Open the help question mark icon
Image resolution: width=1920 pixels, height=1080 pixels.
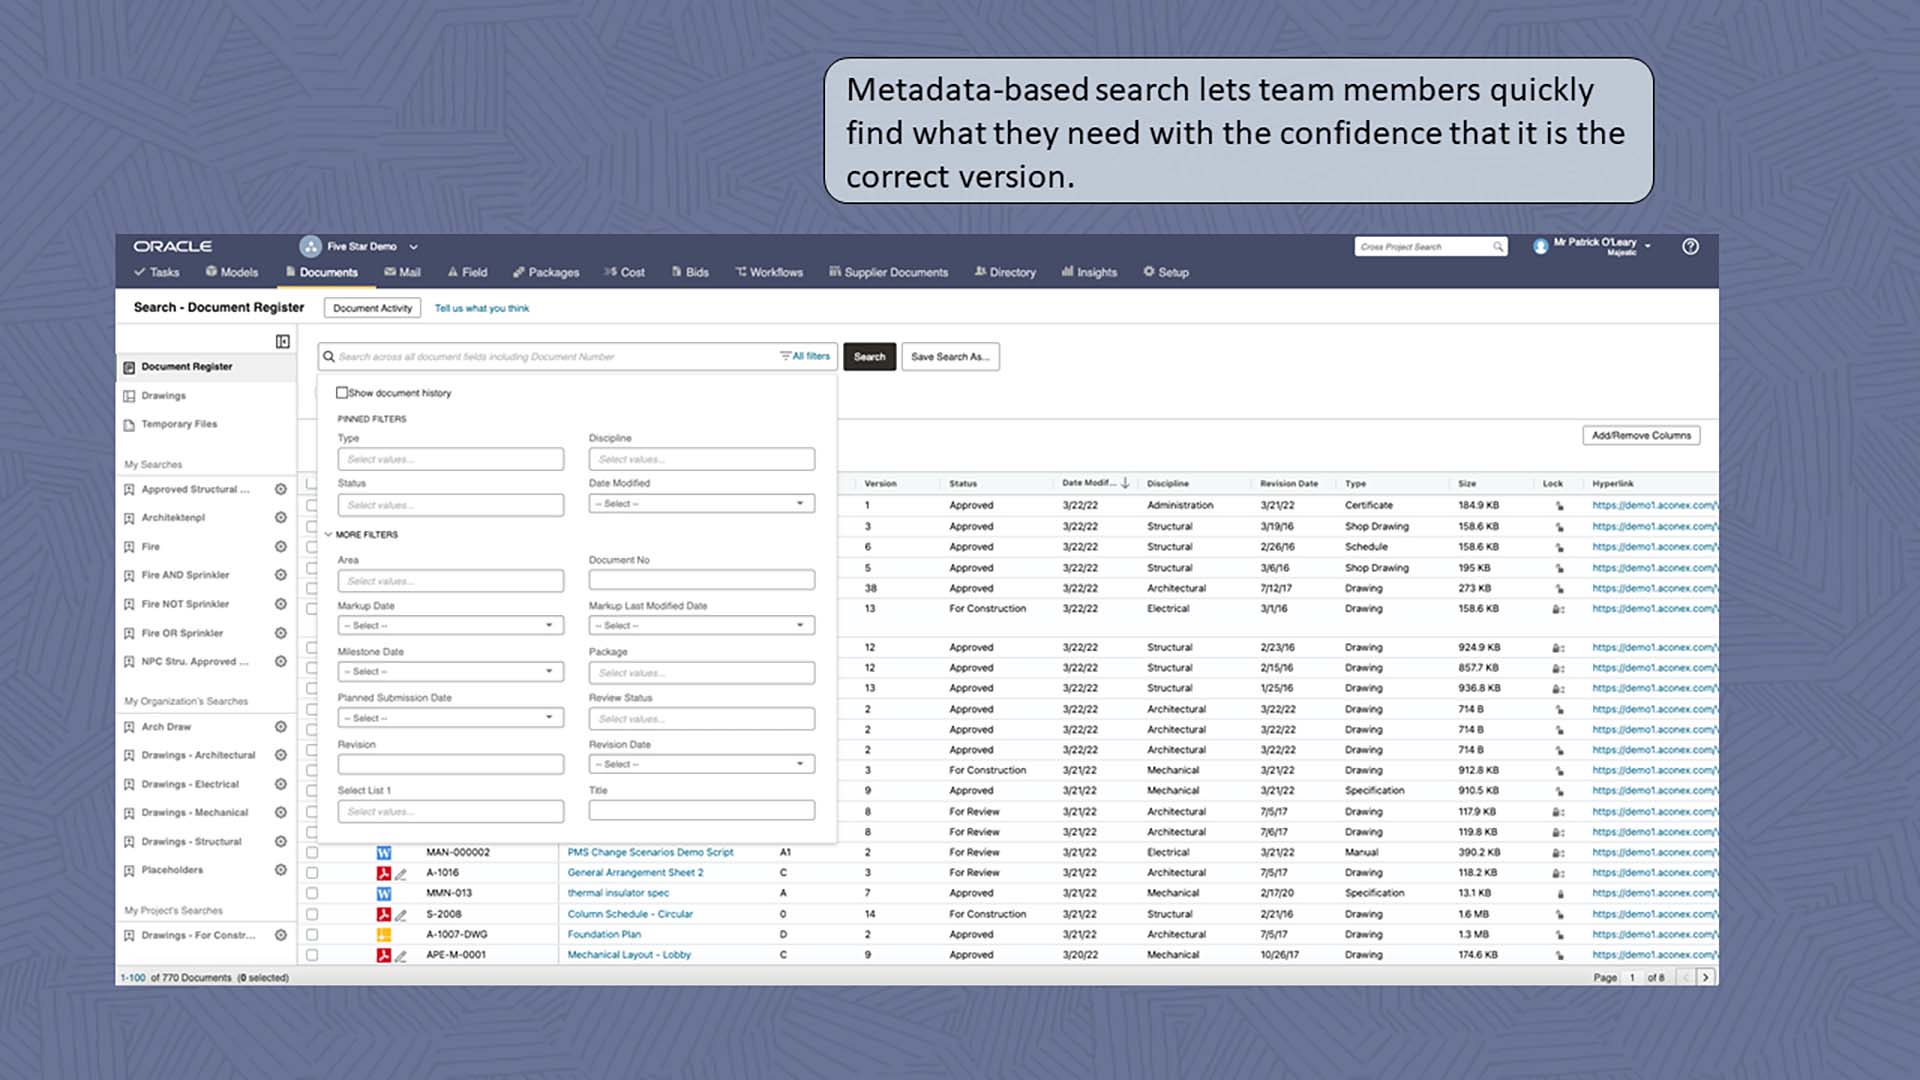click(x=1691, y=247)
